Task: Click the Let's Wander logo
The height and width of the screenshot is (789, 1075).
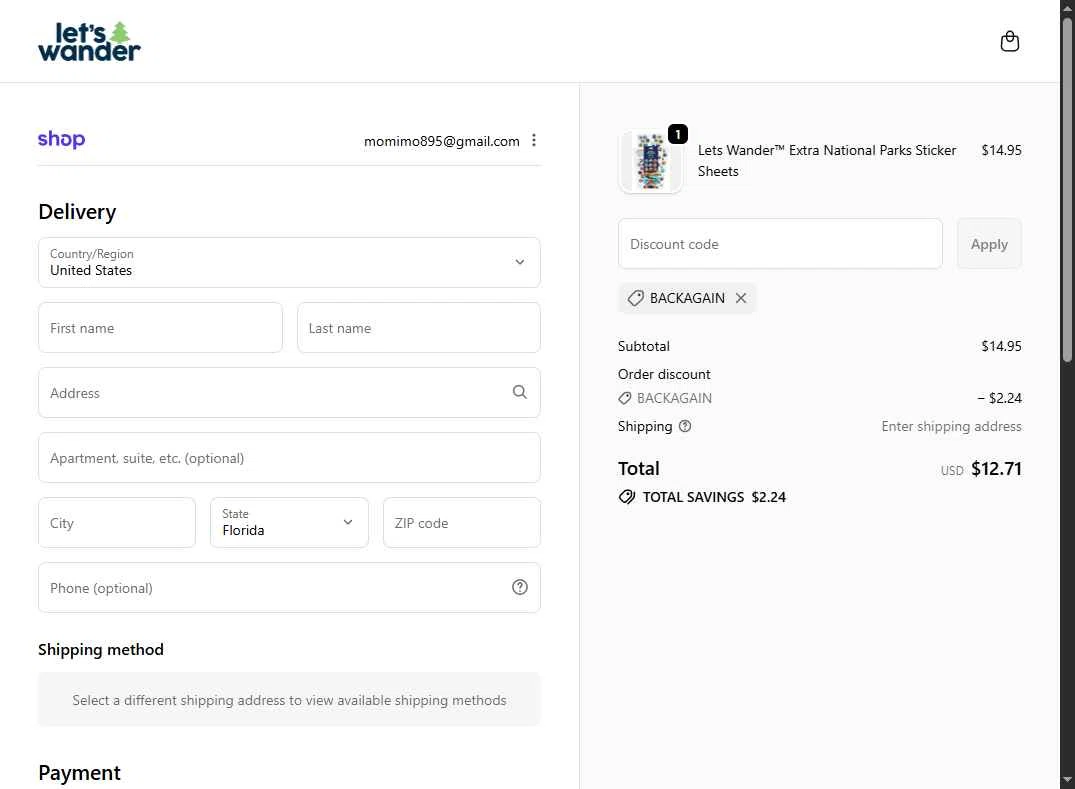Action: 89,42
